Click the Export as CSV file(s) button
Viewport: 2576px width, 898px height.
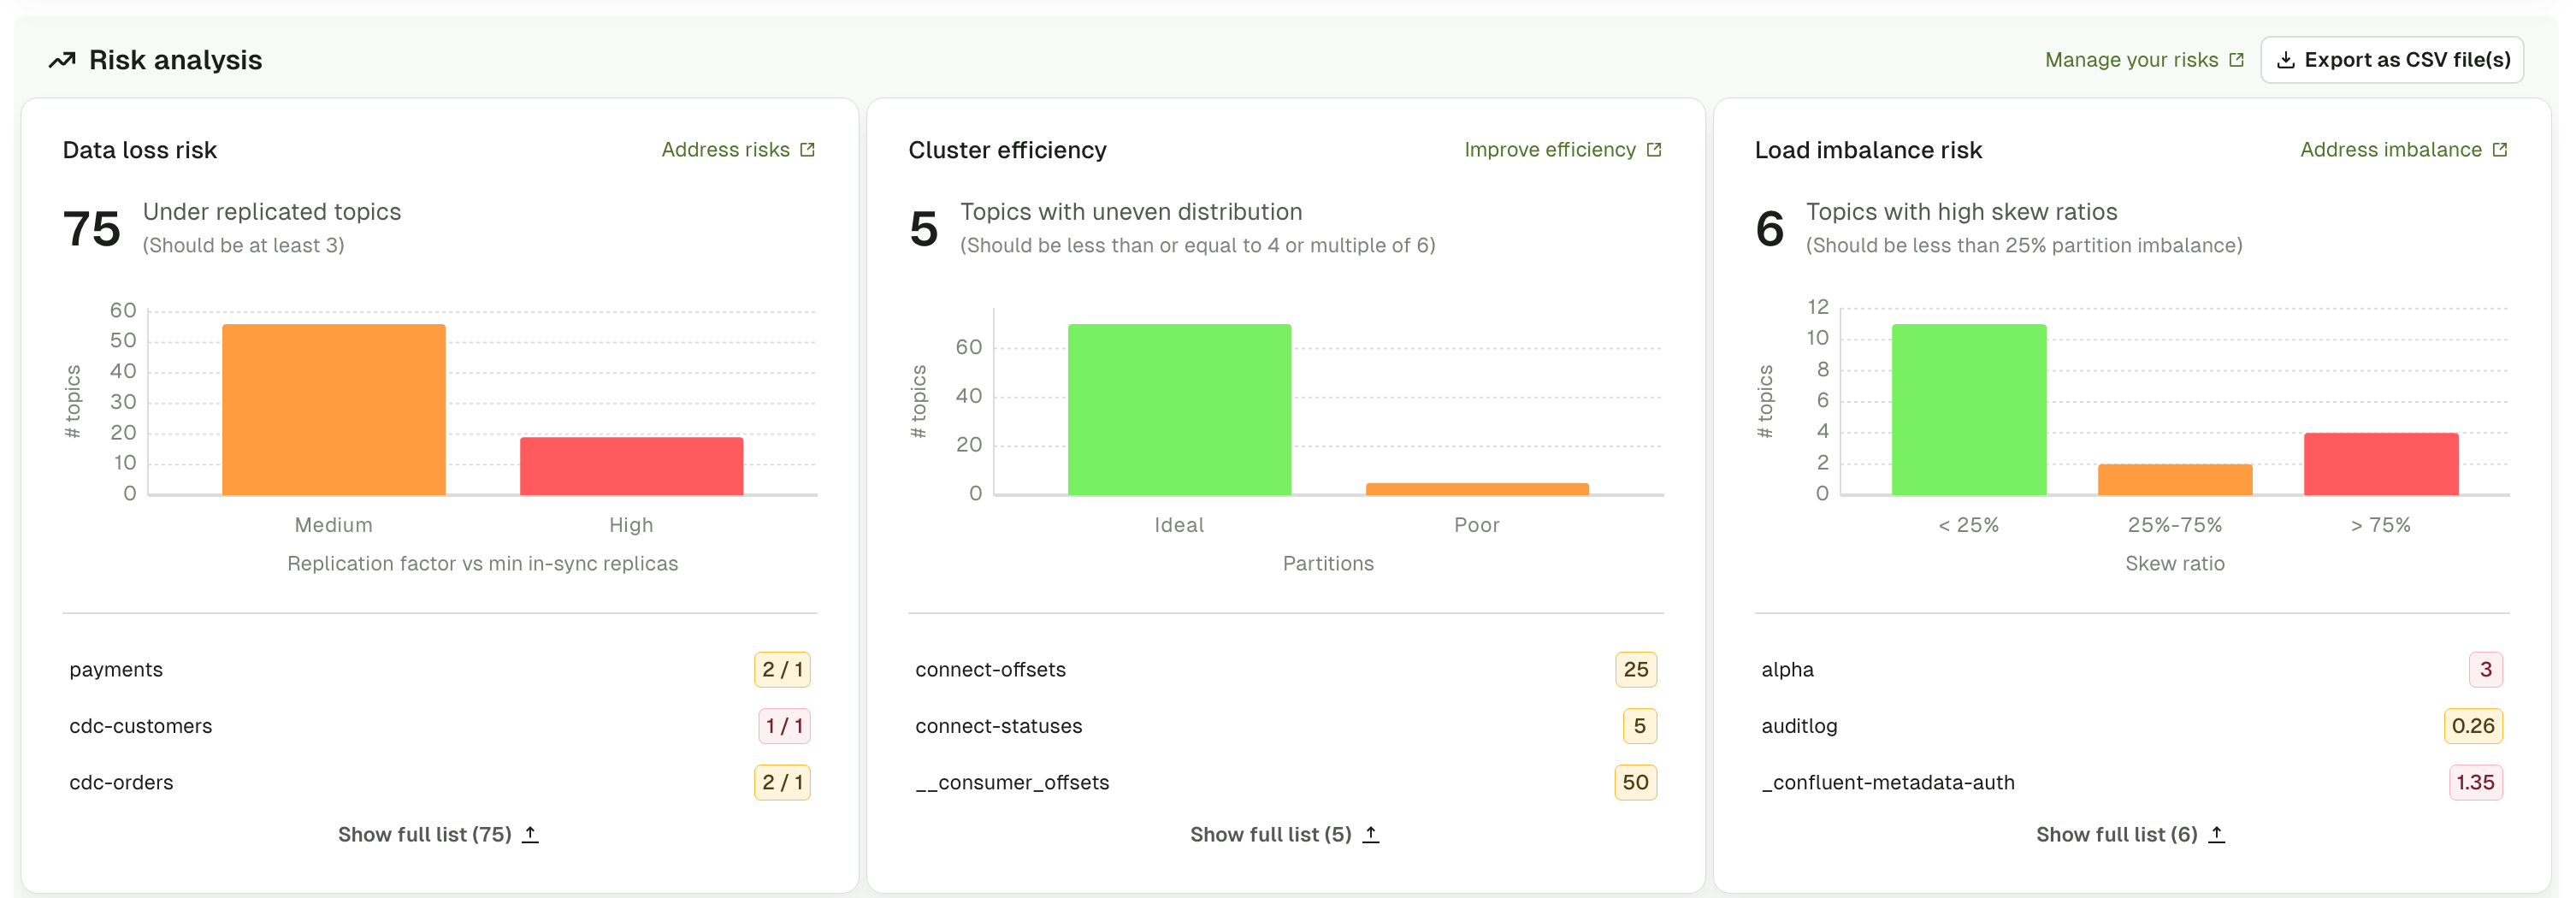tap(2392, 59)
